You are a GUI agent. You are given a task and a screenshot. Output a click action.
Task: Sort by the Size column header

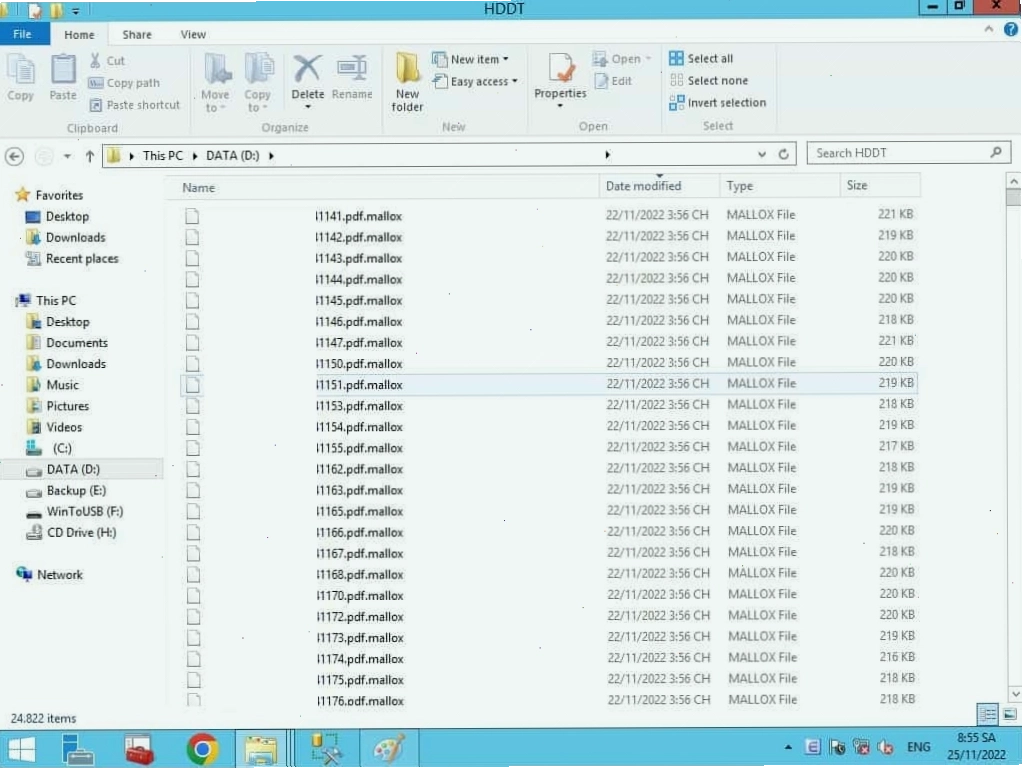pyautogui.click(x=881, y=186)
